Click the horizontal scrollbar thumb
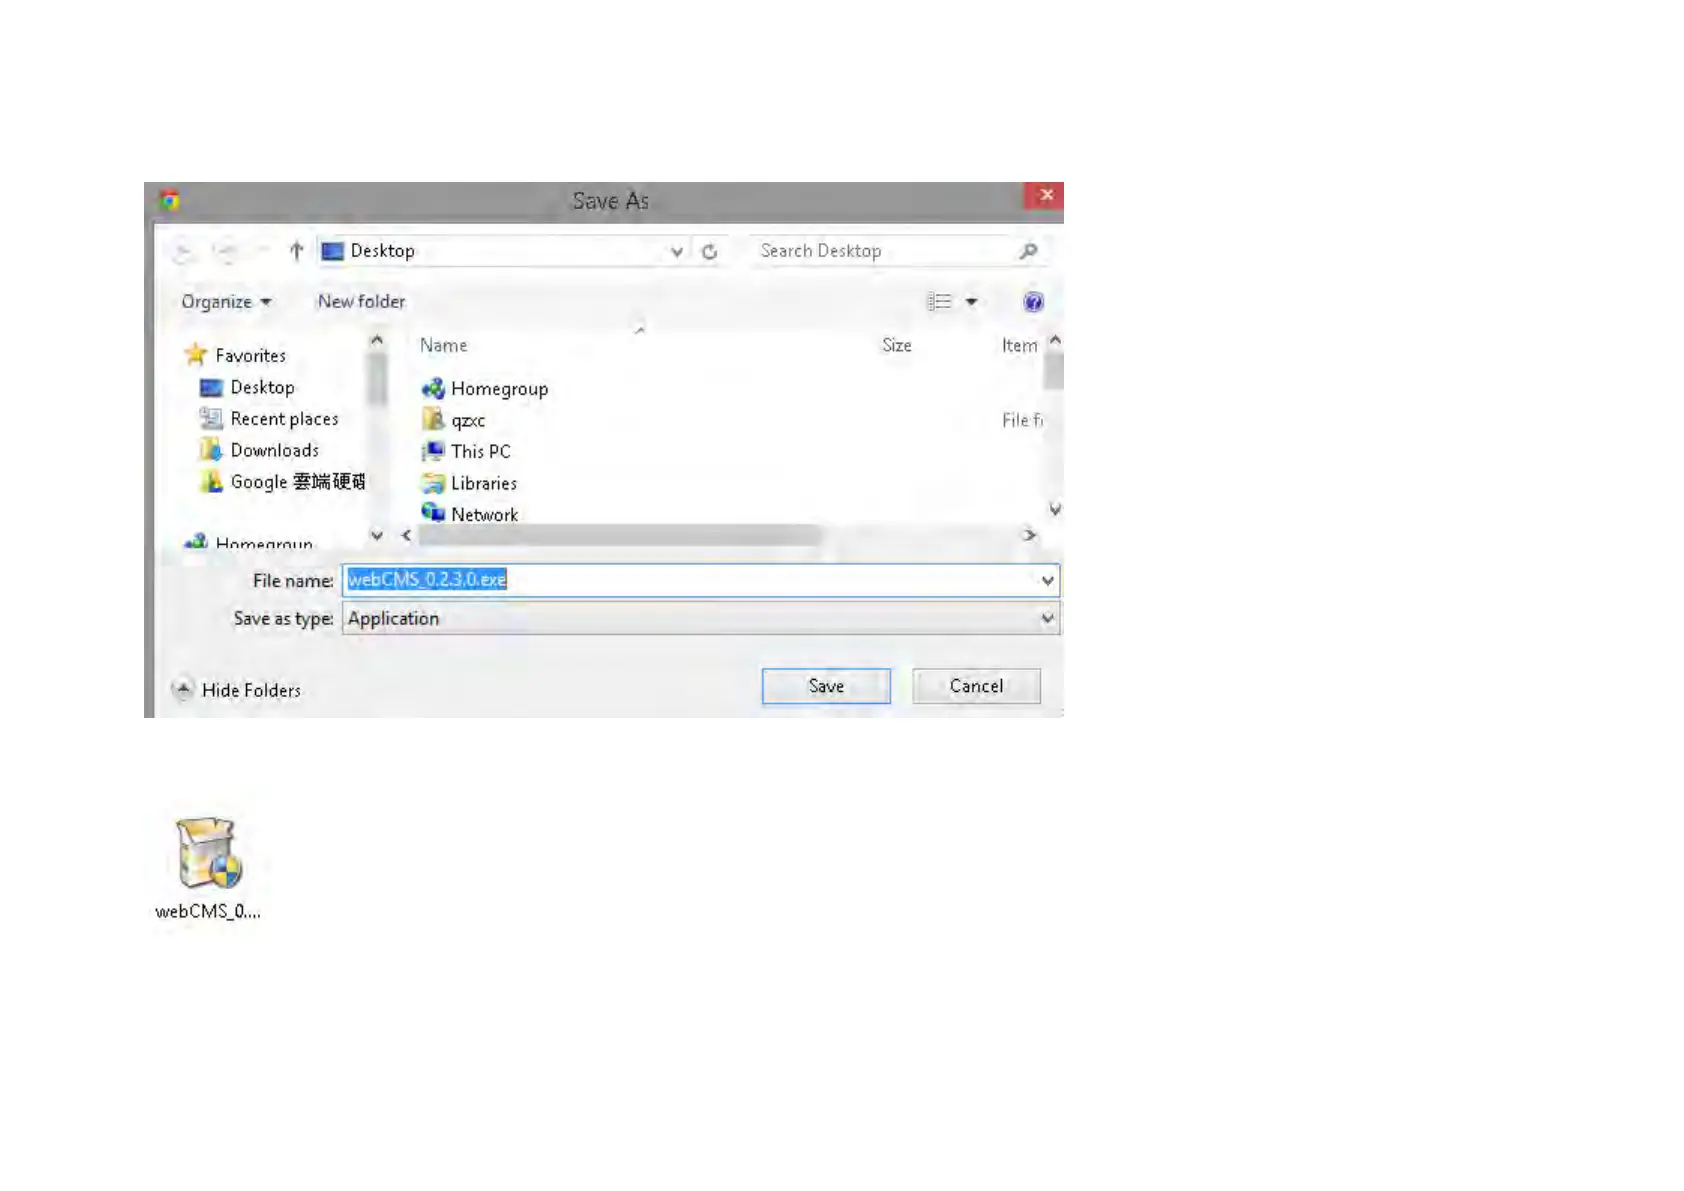Screen dimensions: 1684x1191 click(x=620, y=536)
